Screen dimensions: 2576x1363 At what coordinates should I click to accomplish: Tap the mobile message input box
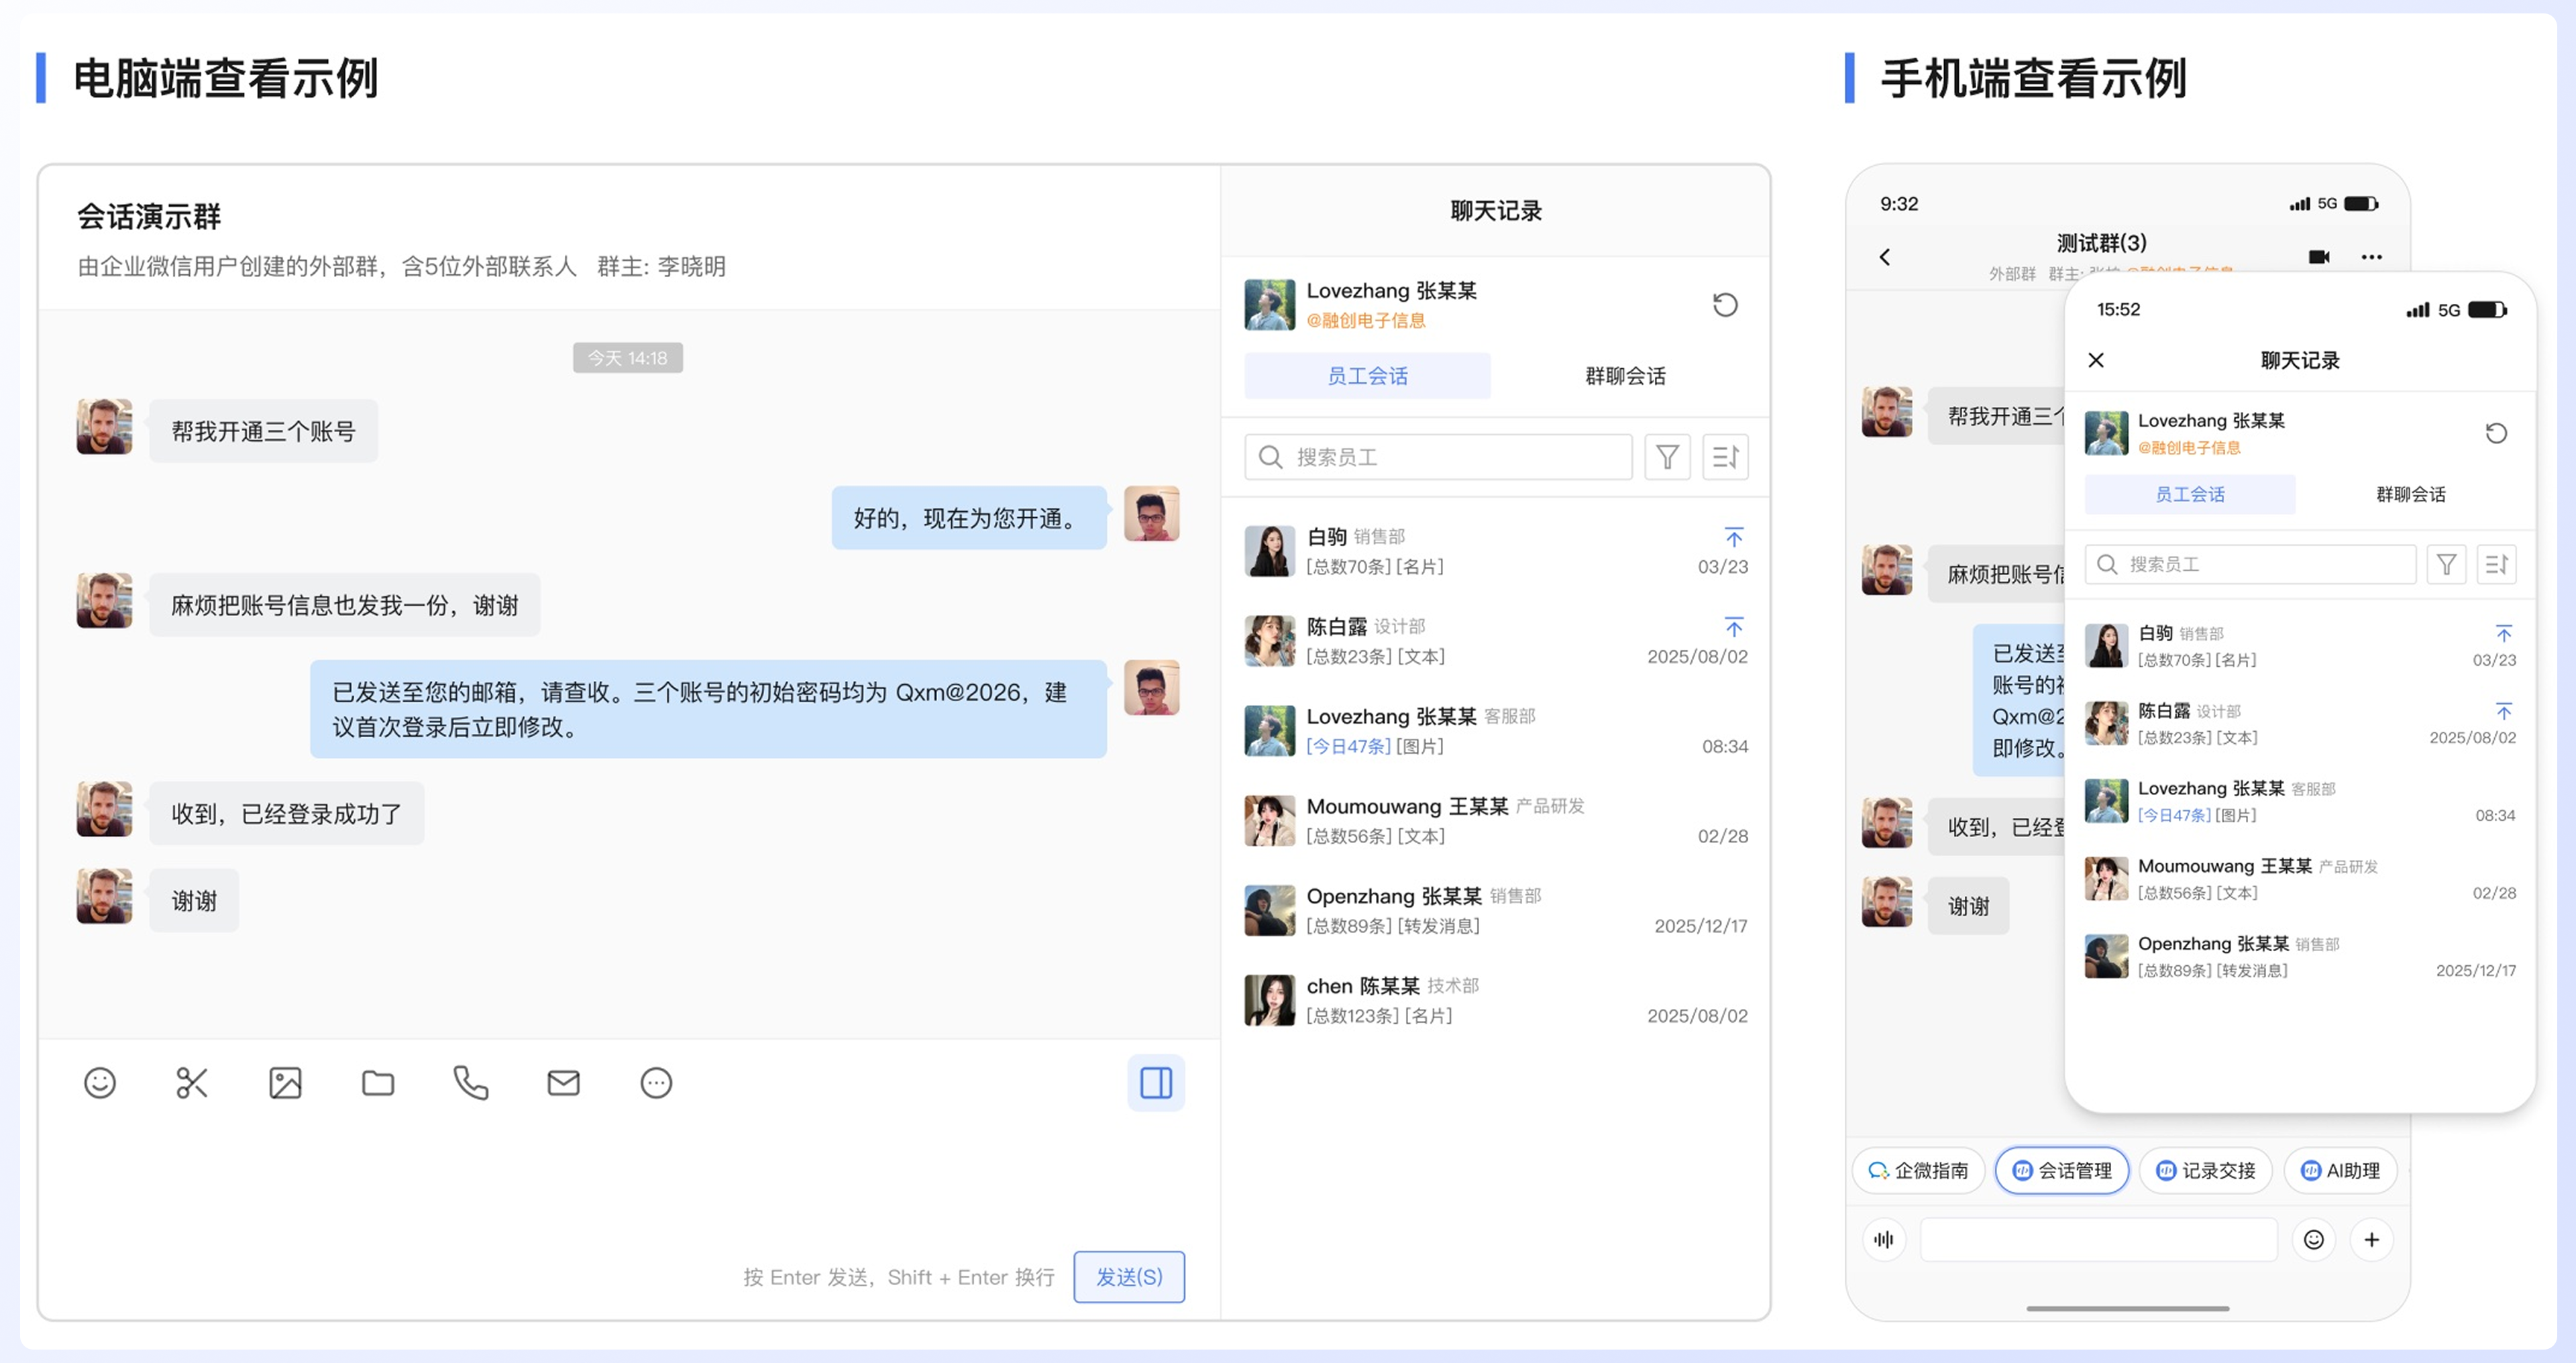(2099, 1240)
